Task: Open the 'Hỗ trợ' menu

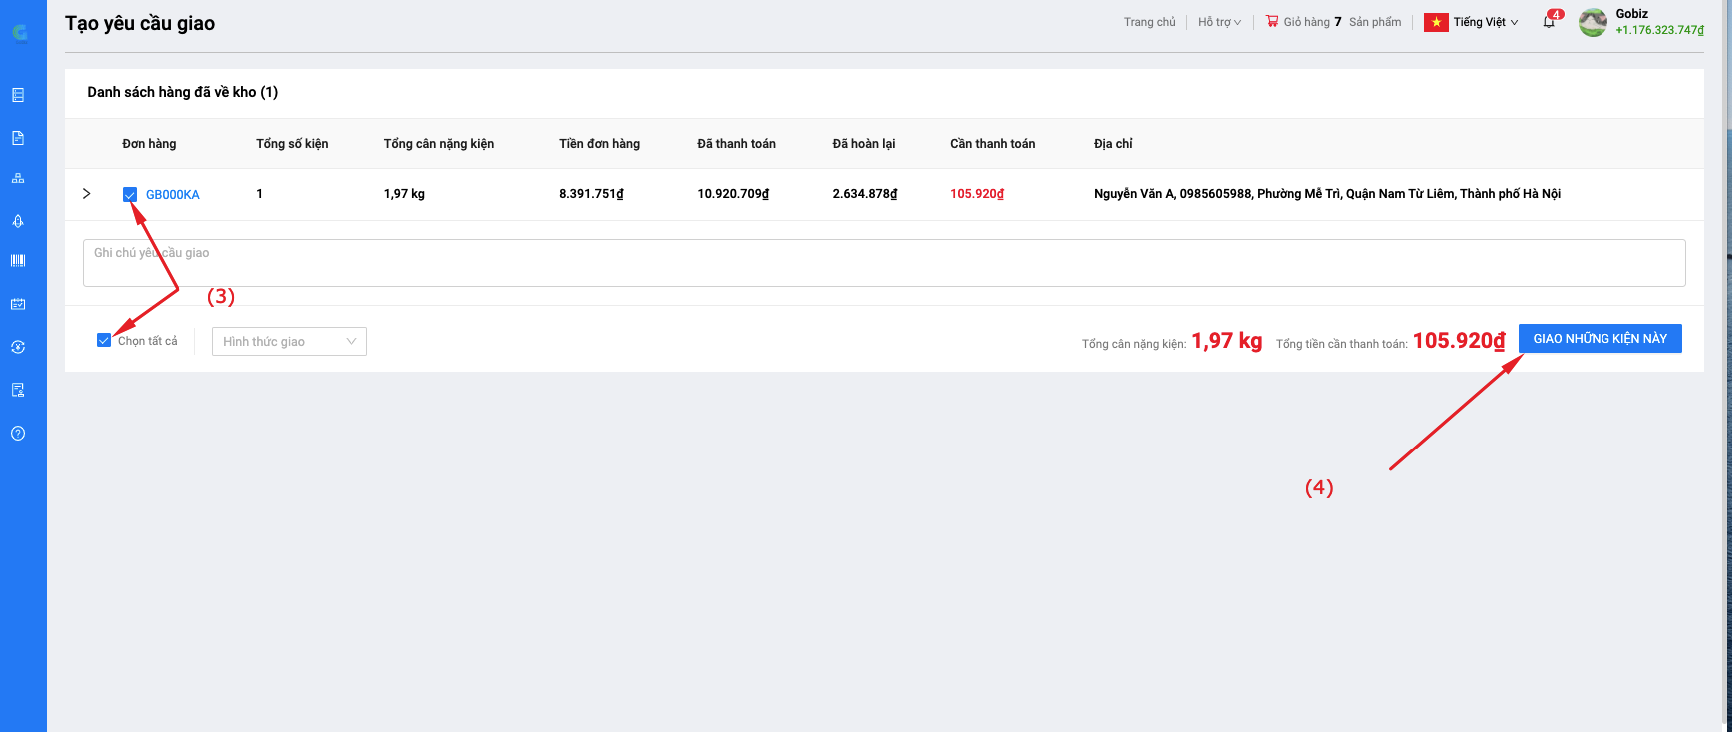Action: 1219,22
